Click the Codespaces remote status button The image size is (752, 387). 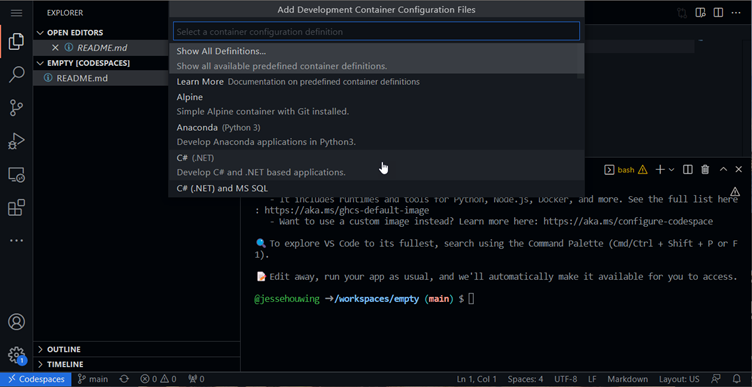36,379
